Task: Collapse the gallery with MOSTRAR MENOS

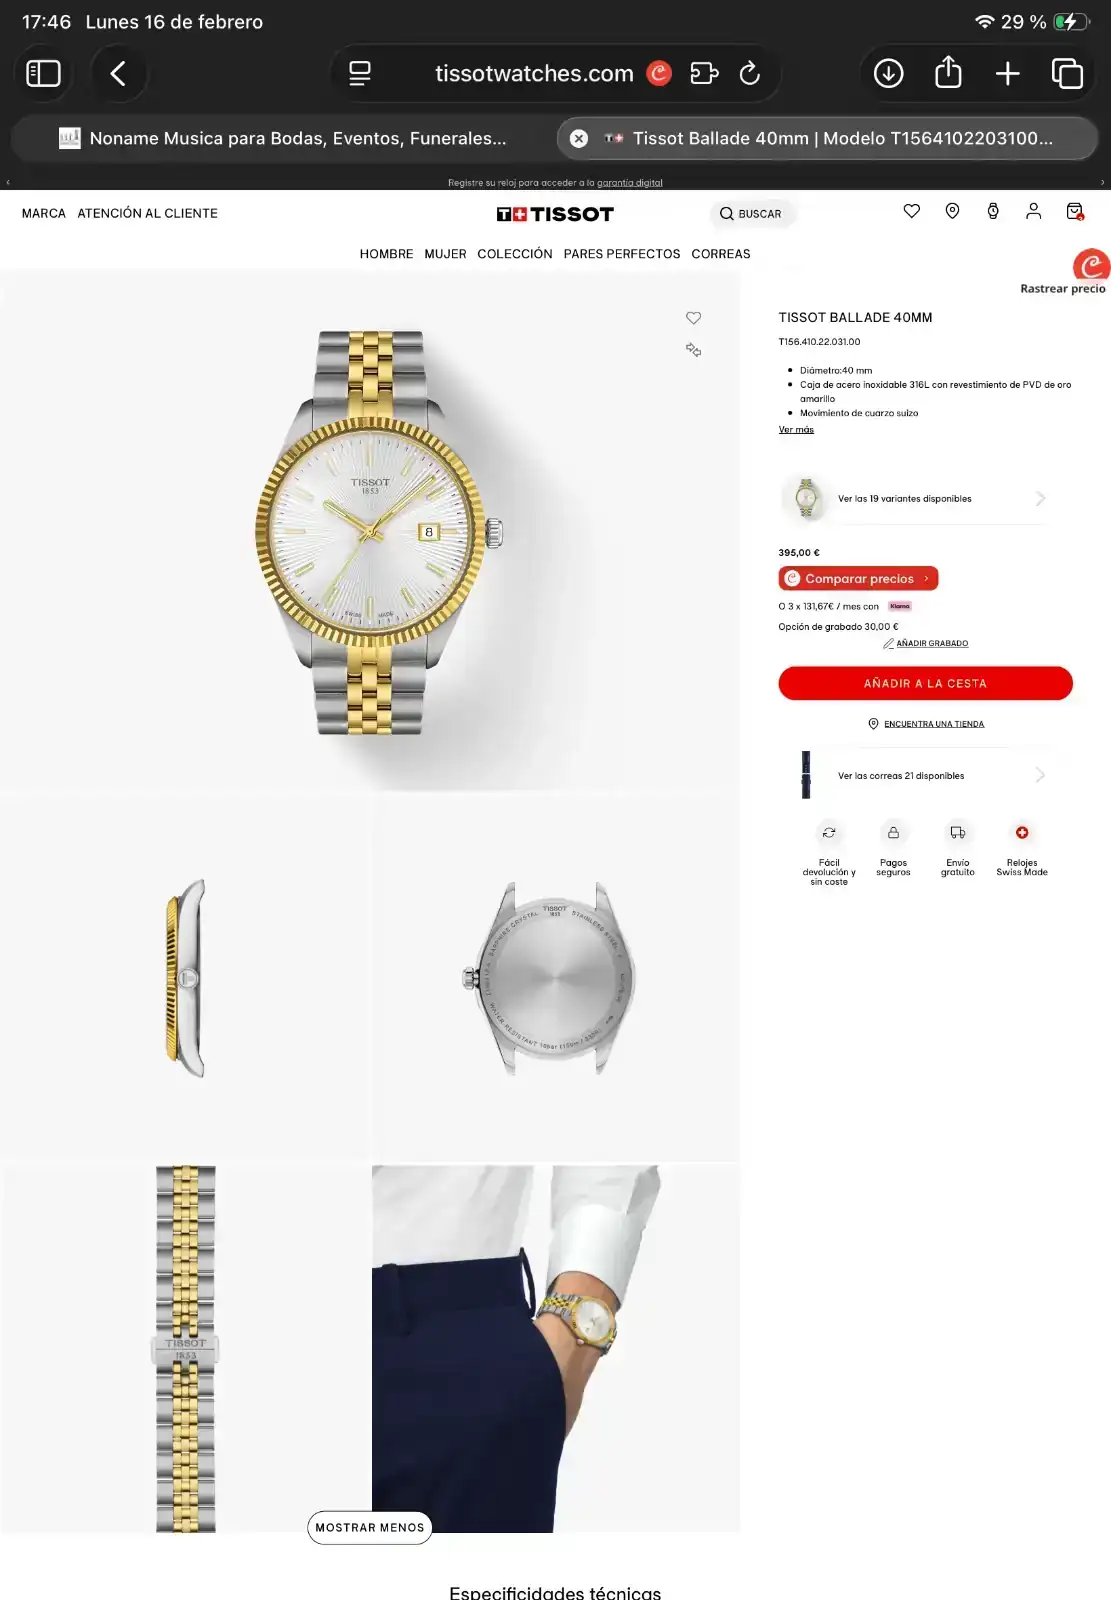Action: [369, 1527]
